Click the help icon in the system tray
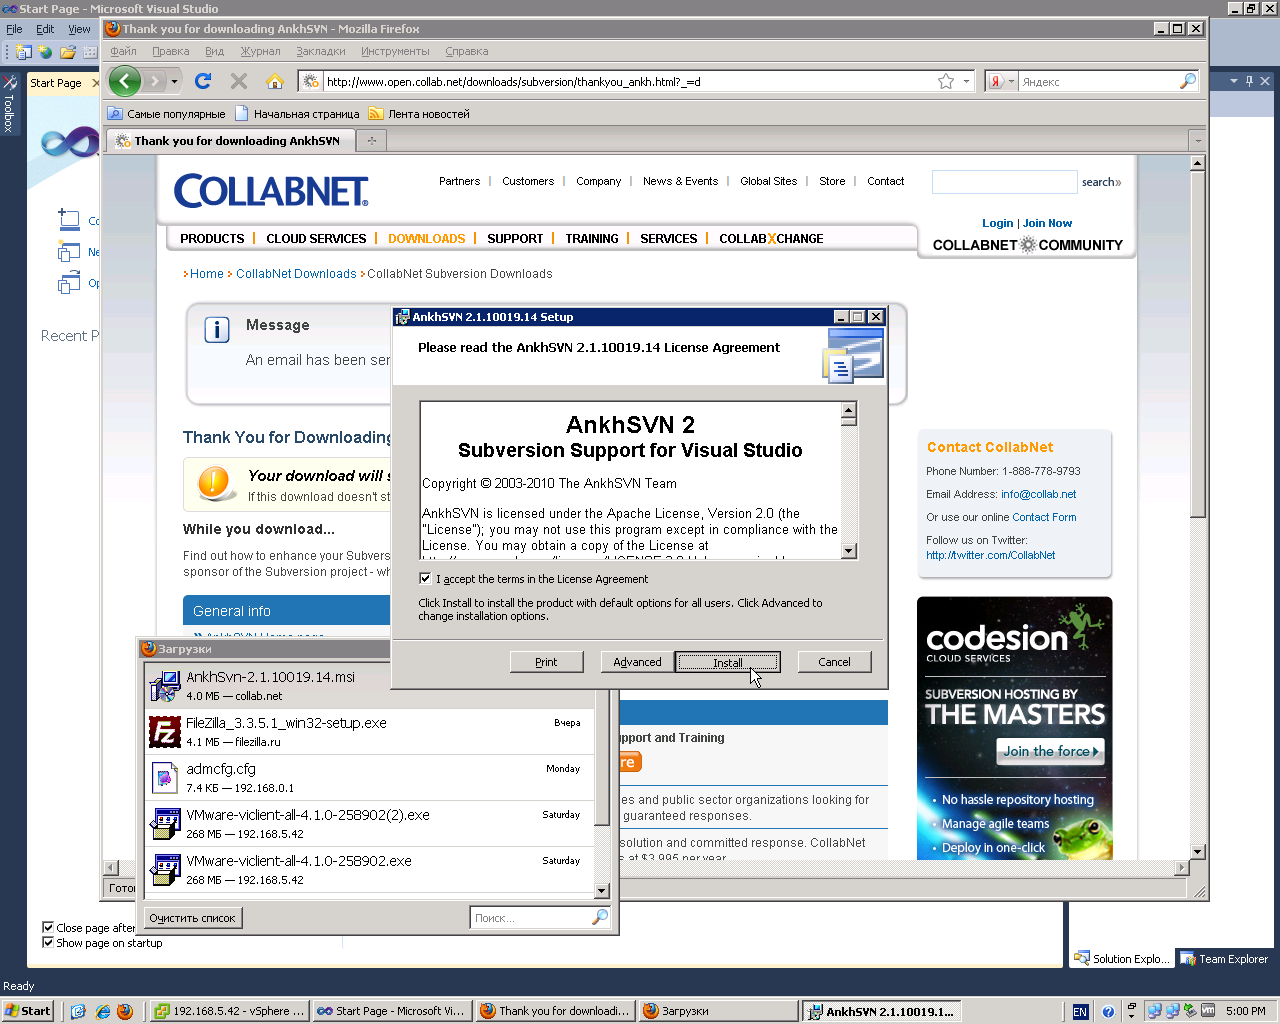 (1108, 1011)
